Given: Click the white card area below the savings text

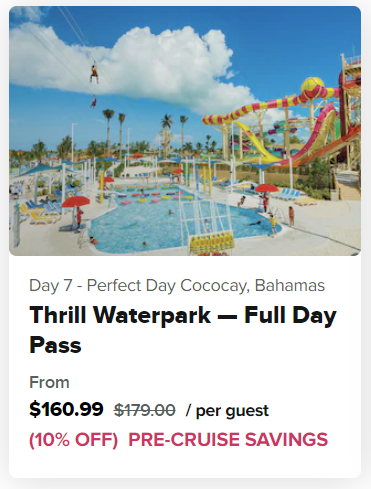Looking at the screenshot, I should (185, 464).
